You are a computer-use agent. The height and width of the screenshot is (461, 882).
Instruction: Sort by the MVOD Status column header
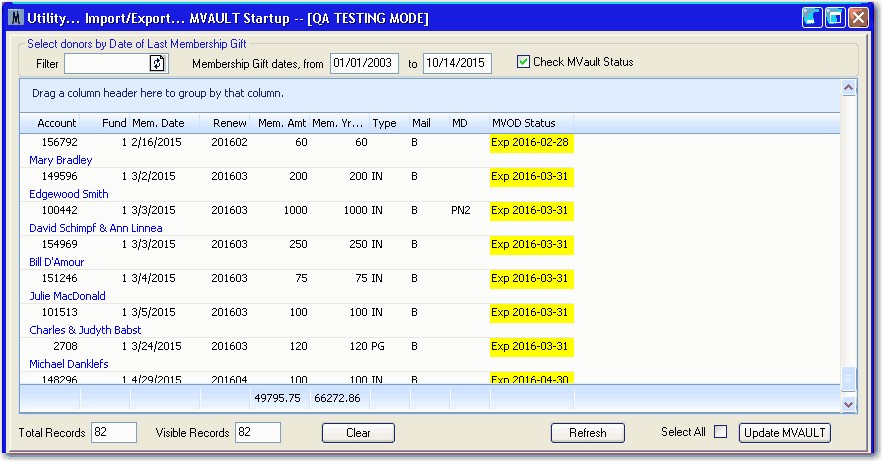(x=532, y=123)
